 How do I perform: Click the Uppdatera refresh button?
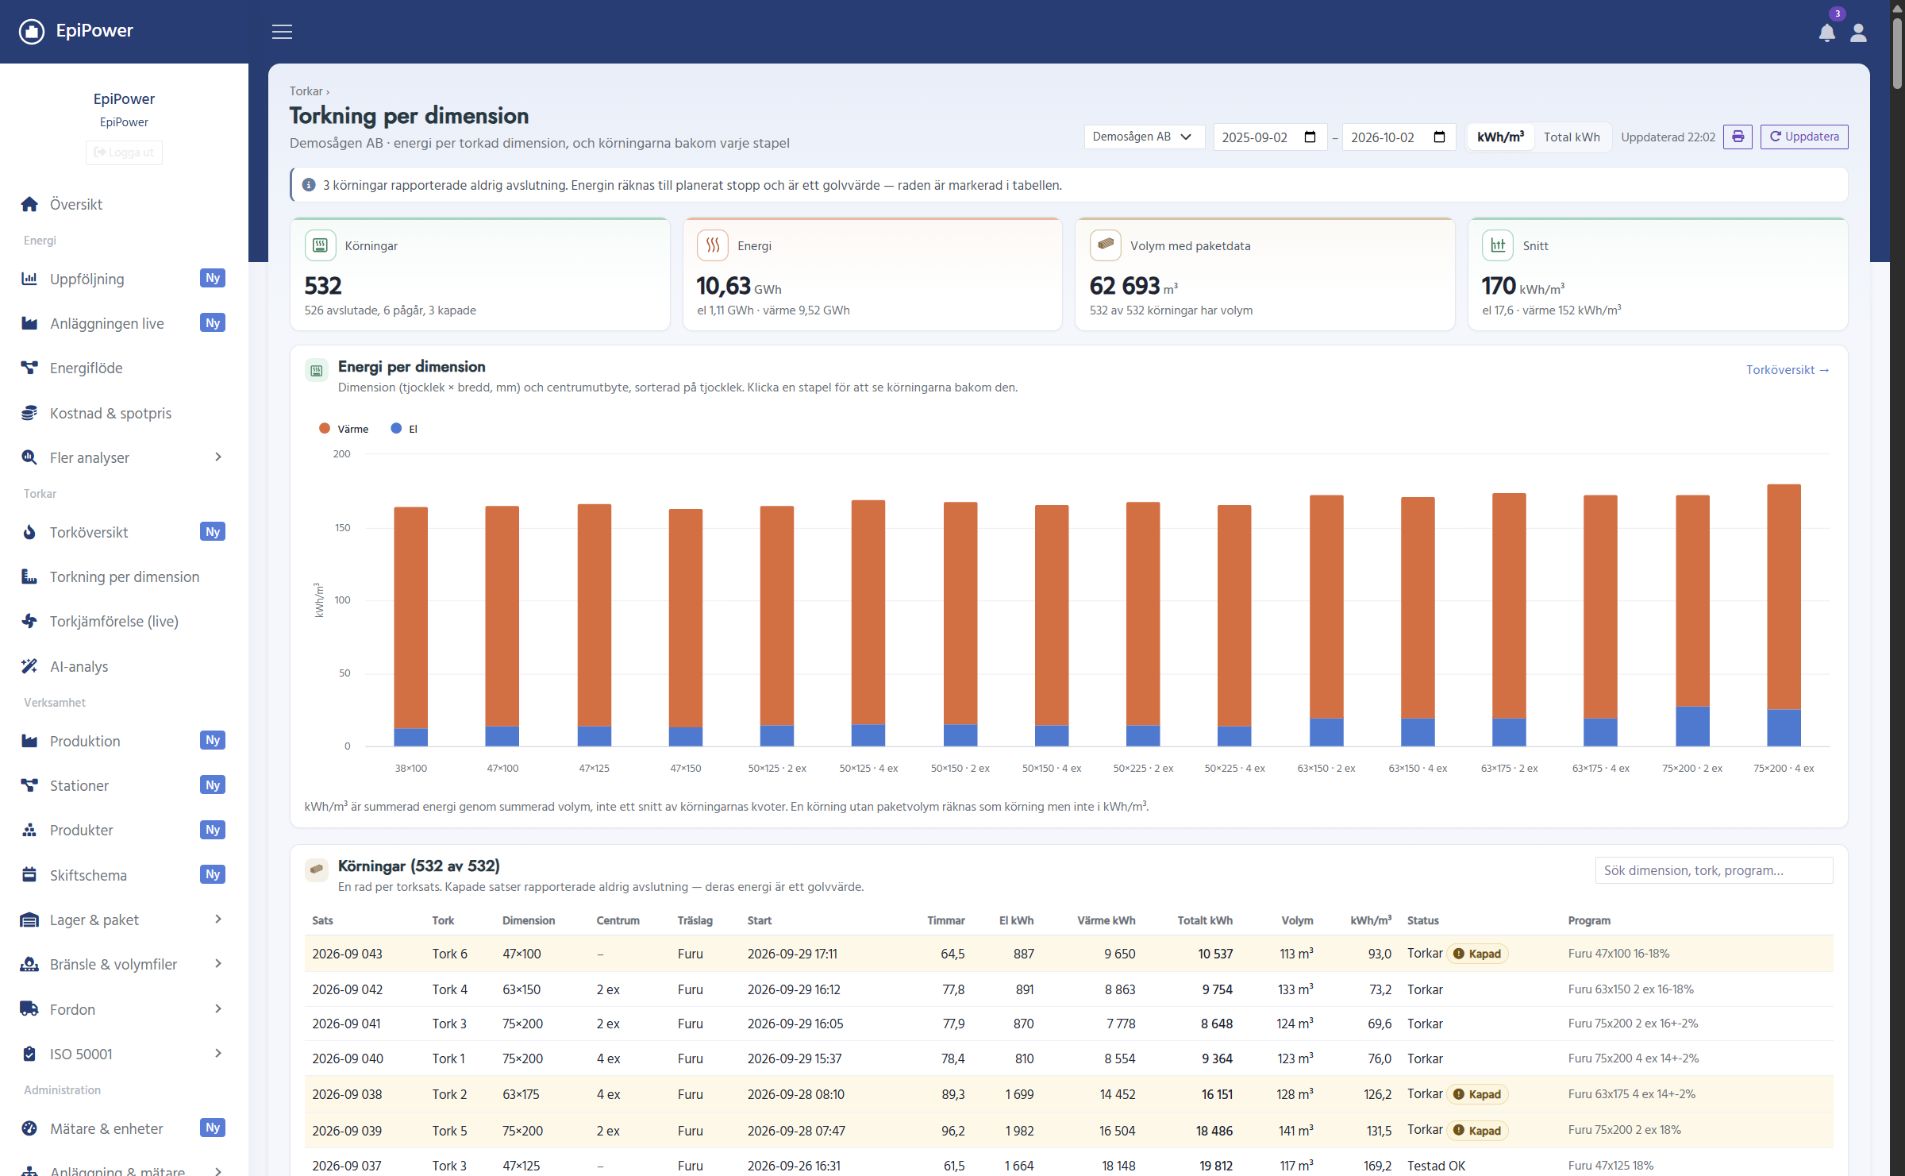point(1804,137)
